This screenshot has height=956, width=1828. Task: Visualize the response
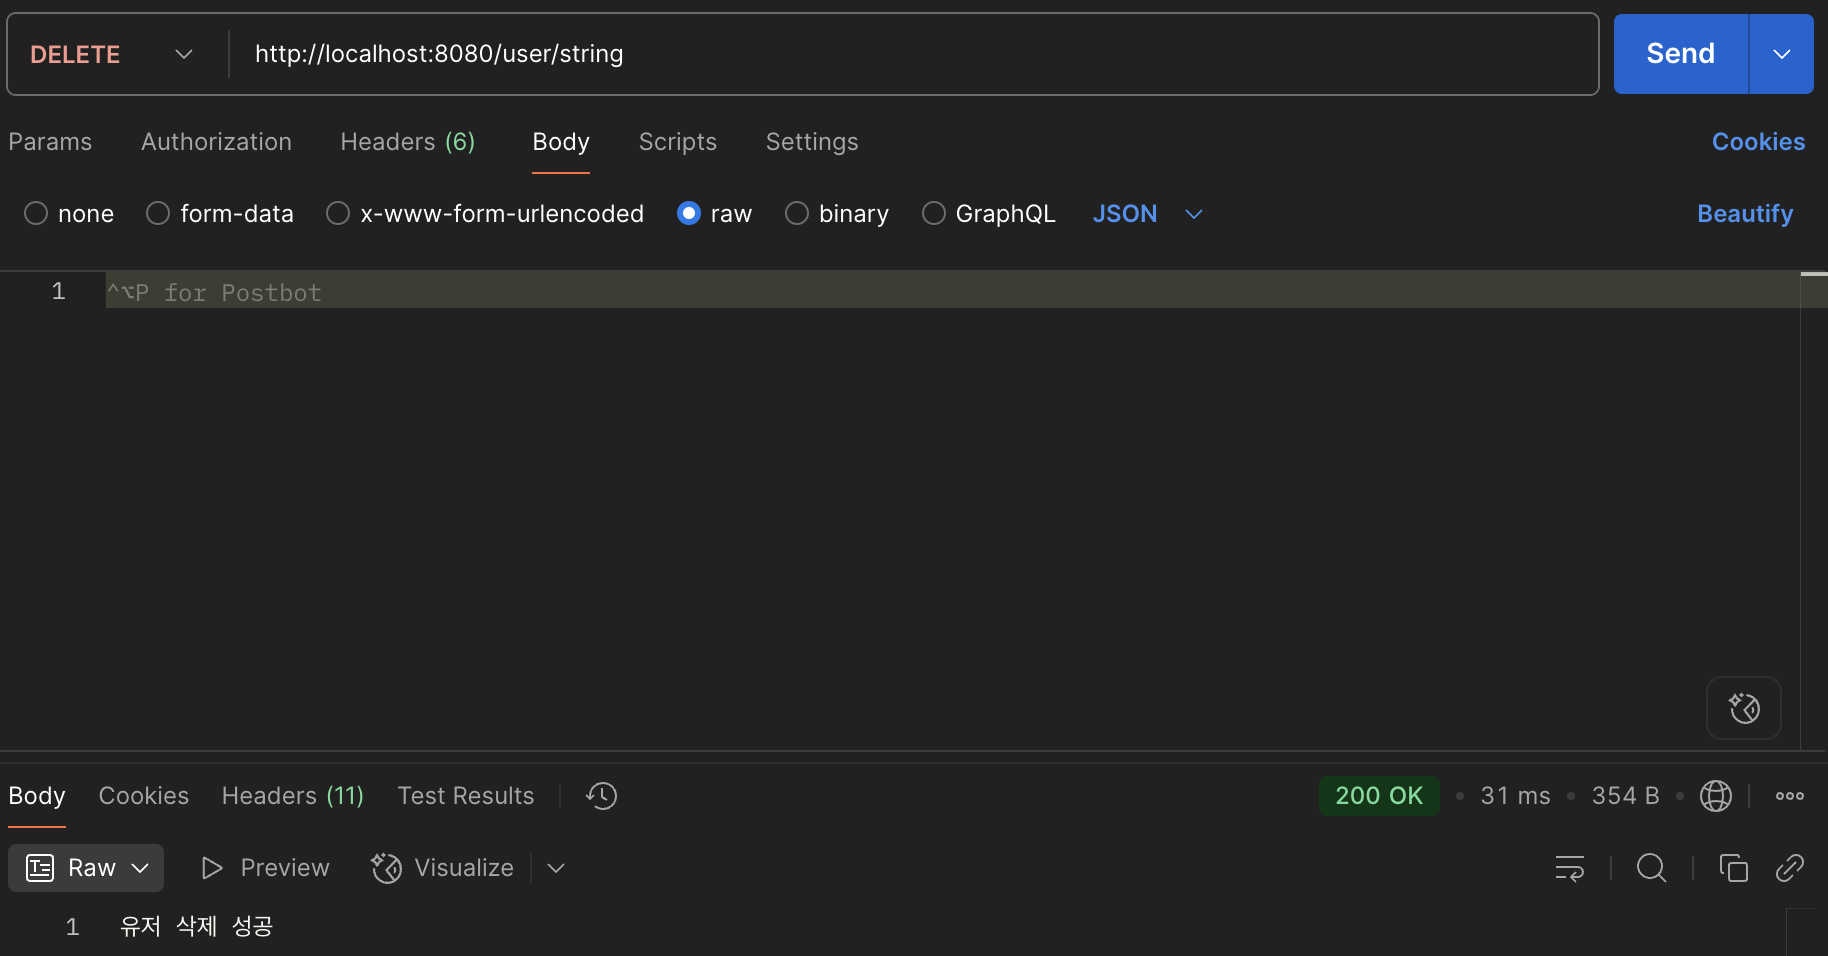(x=442, y=868)
